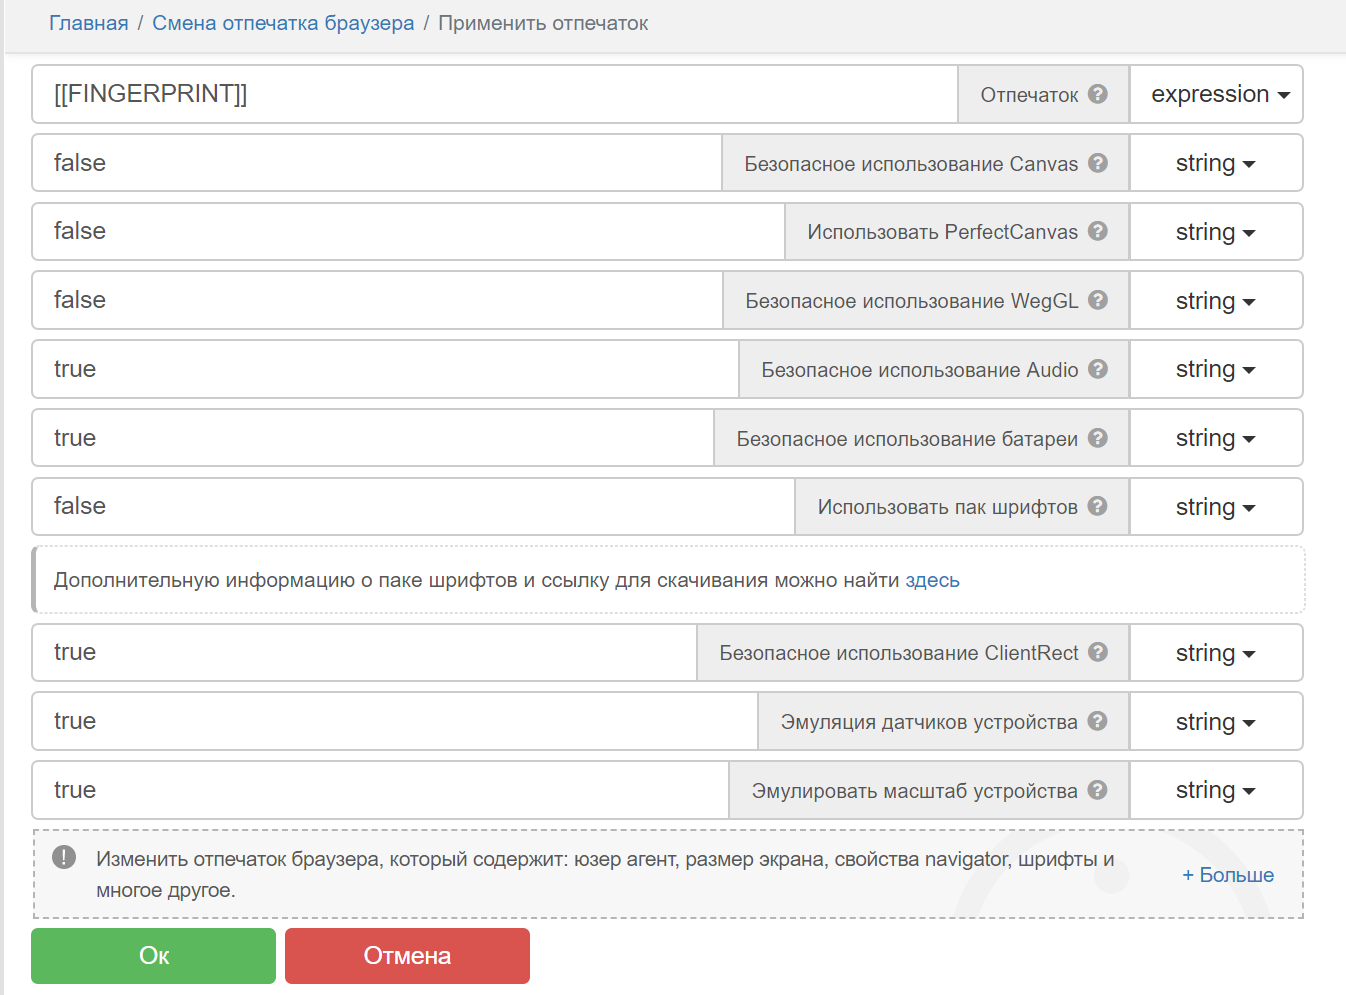Click help icon for Безопасное использование батареи
The width and height of the screenshot is (1346, 995).
(1097, 438)
